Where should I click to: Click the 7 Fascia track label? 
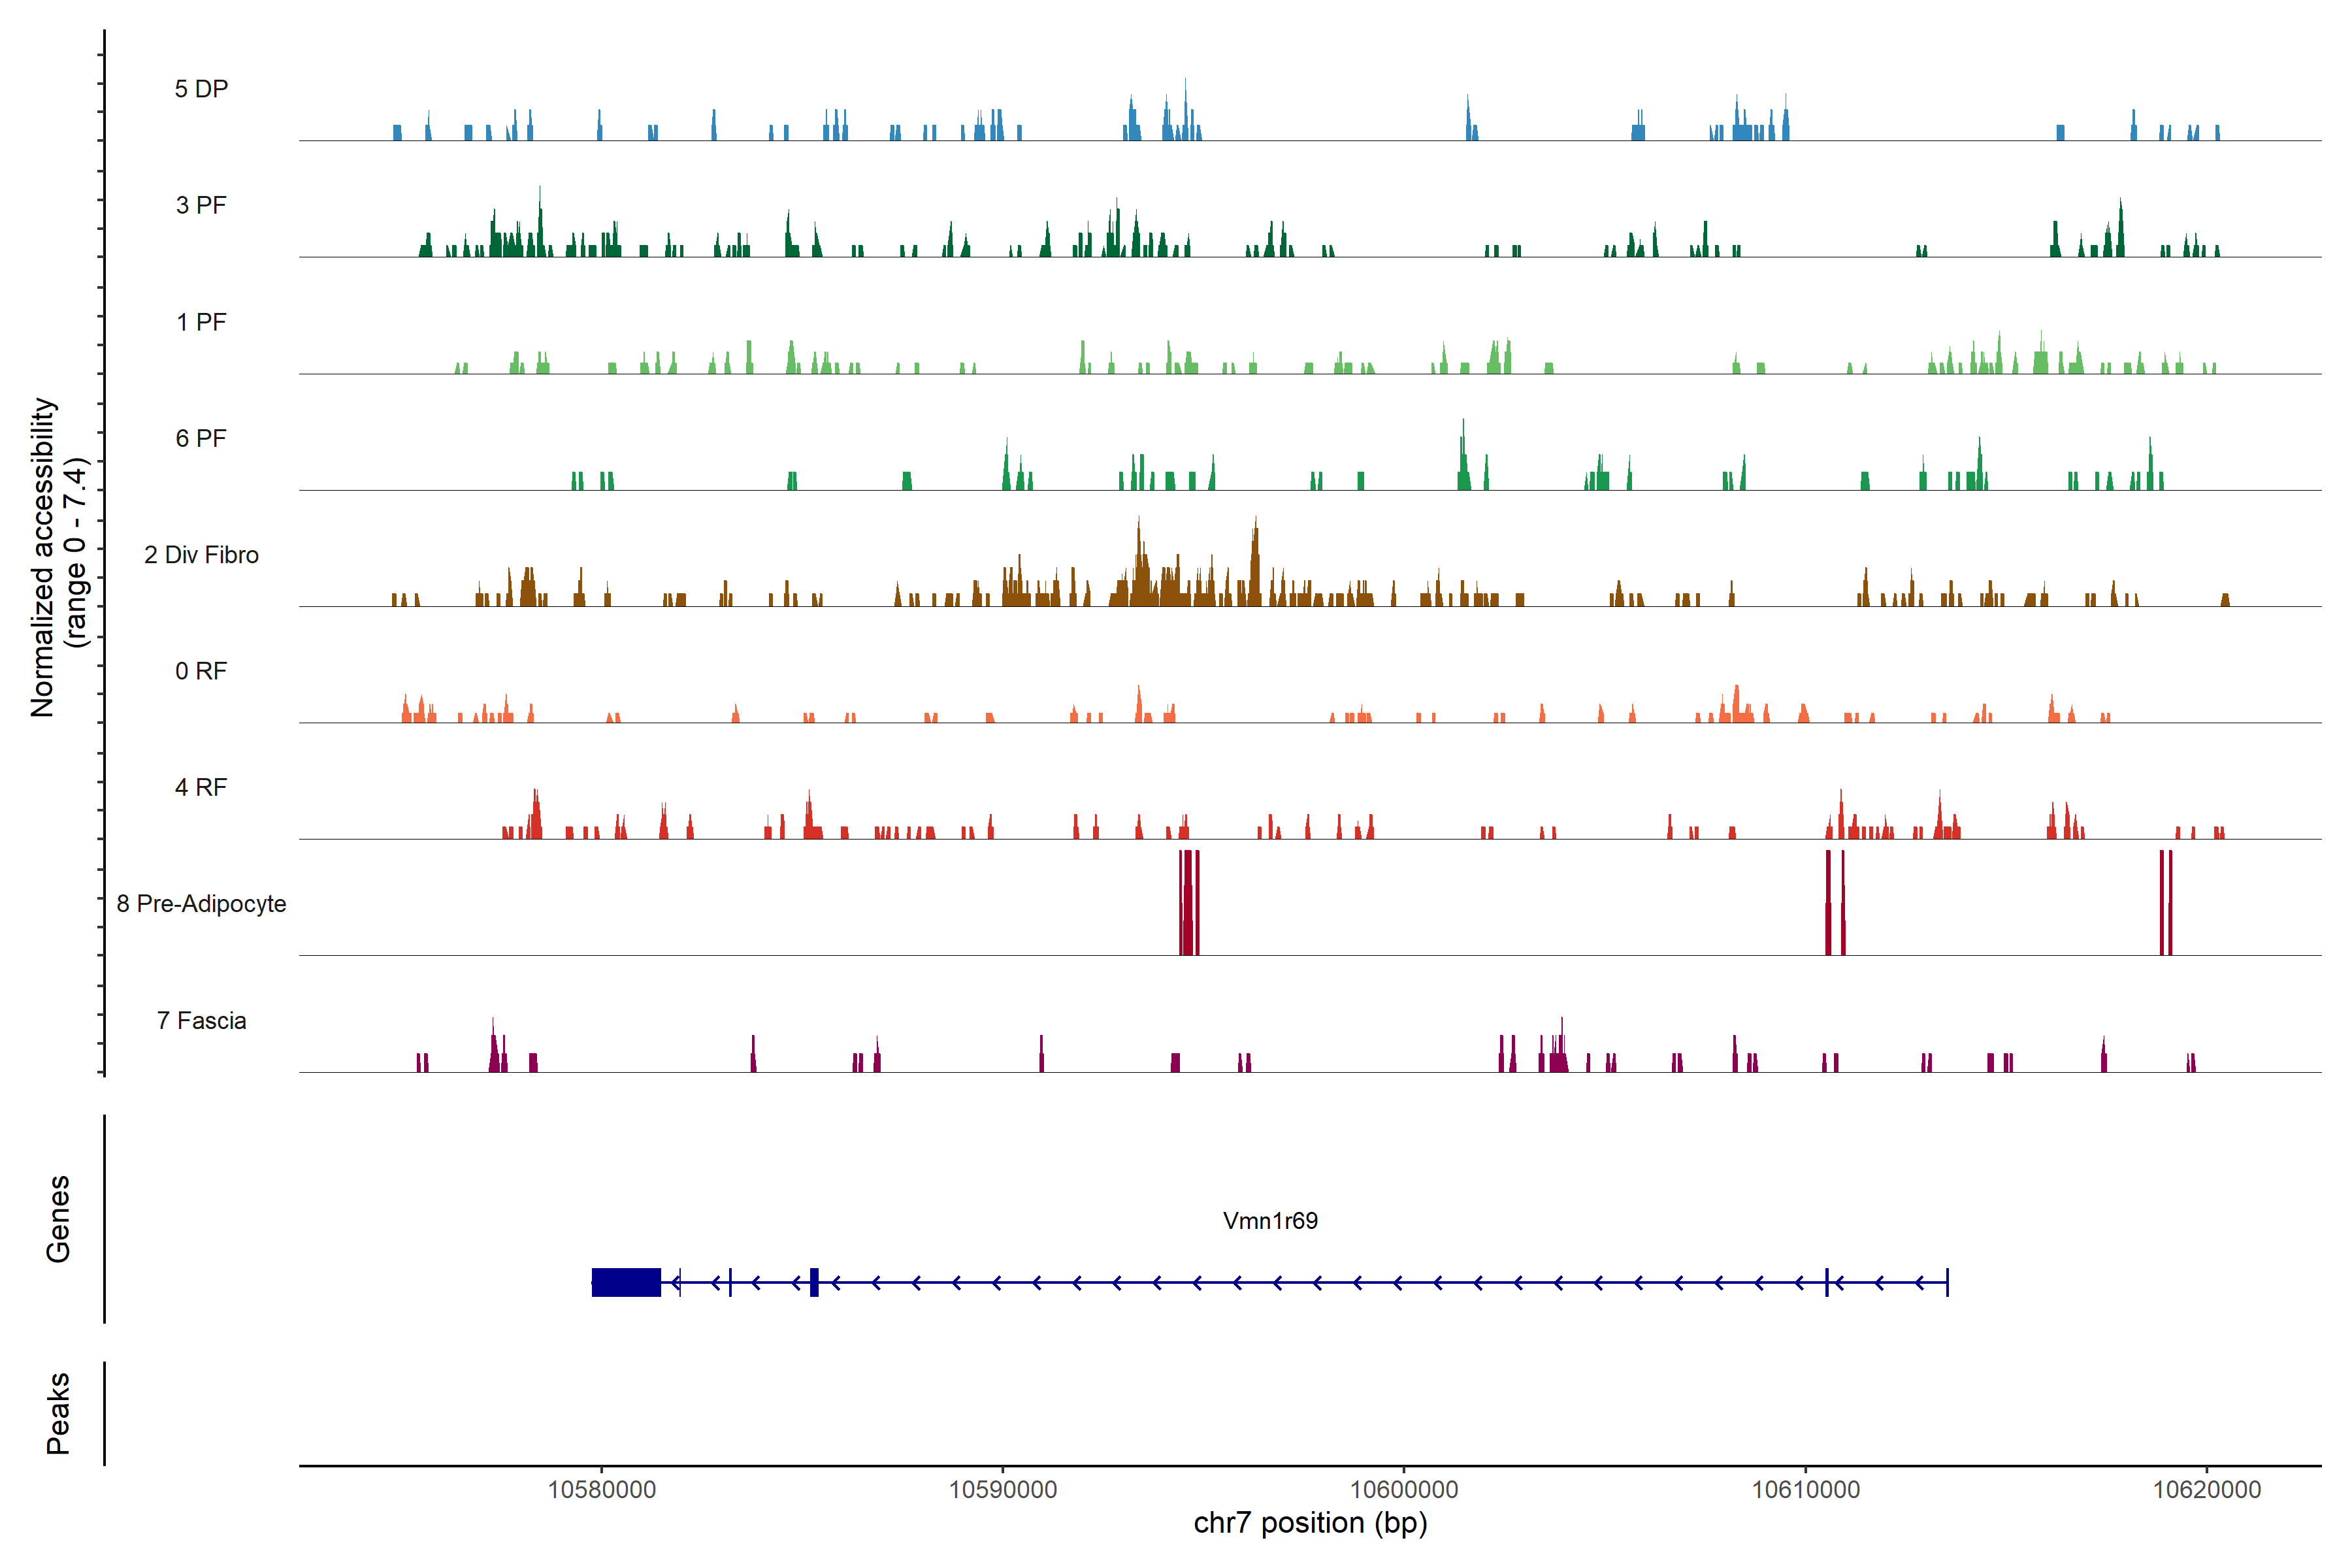click(201, 1020)
